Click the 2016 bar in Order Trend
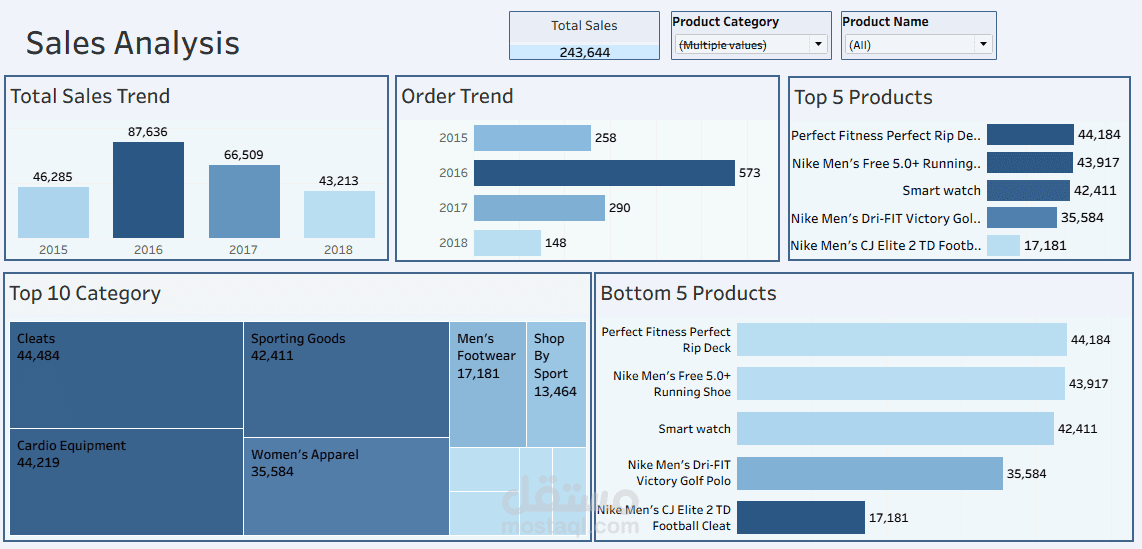The image size is (1142, 549). 604,173
